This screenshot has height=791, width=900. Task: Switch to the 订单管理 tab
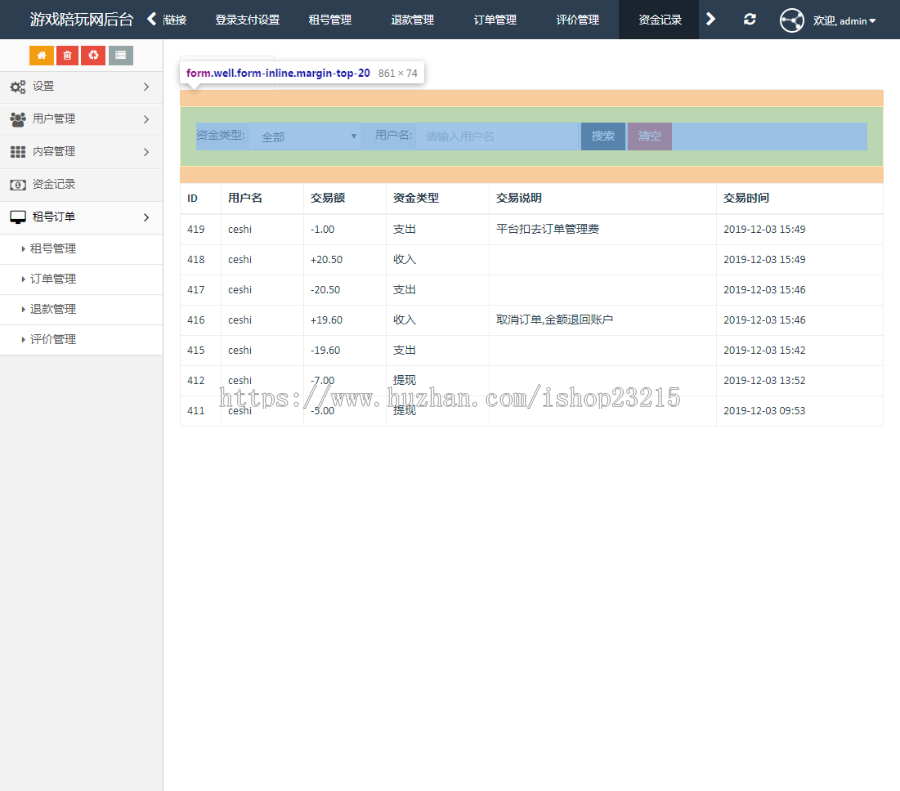coord(495,20)
